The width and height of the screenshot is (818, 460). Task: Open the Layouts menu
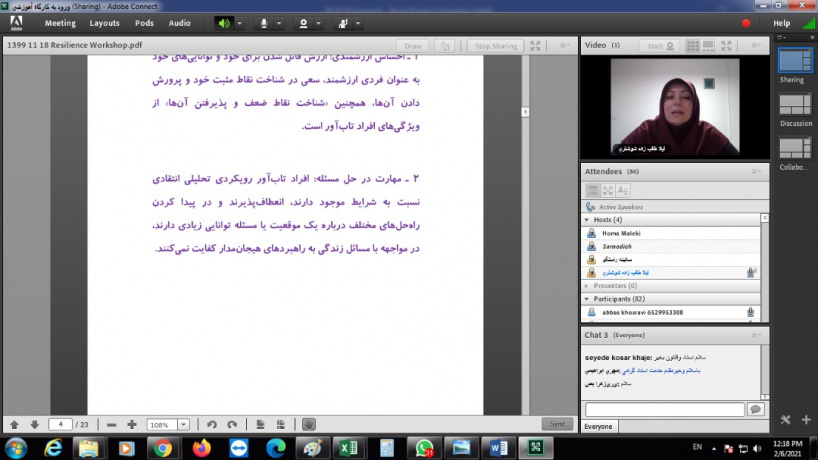(x=104, y=23)
